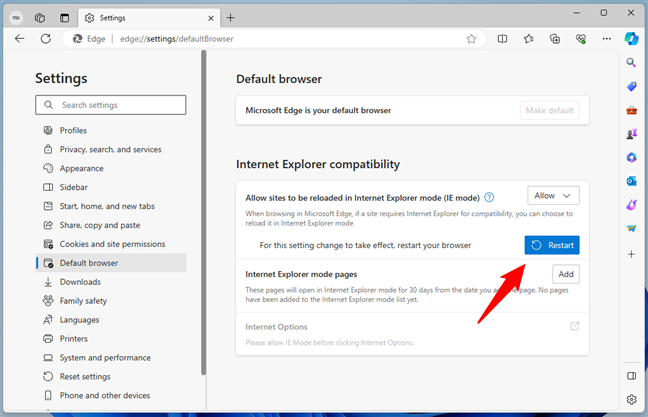This screenshot has width=648, height=417.
Task: Open Downloads settings
Action: point(111,282)
